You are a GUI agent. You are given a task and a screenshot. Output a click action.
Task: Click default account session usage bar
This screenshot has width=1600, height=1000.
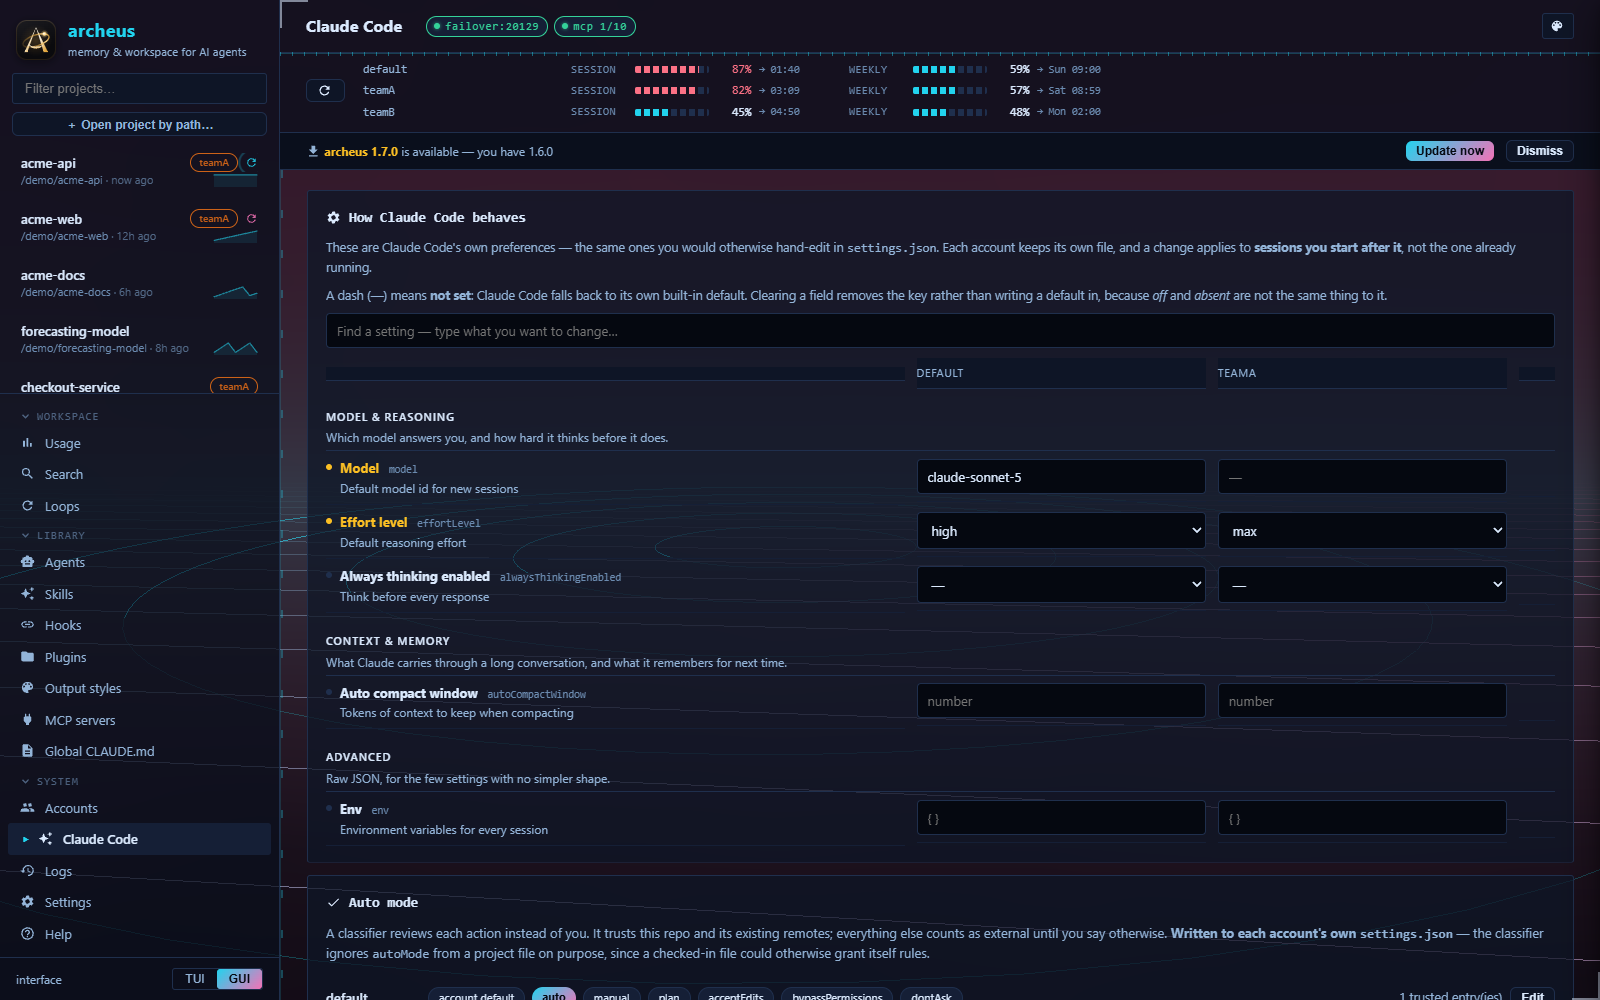tap(671, 69)
